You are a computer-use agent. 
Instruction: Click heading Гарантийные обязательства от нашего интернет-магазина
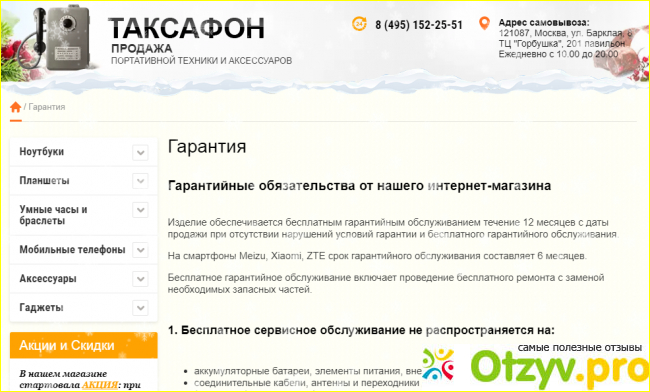[x=359, y=186]
